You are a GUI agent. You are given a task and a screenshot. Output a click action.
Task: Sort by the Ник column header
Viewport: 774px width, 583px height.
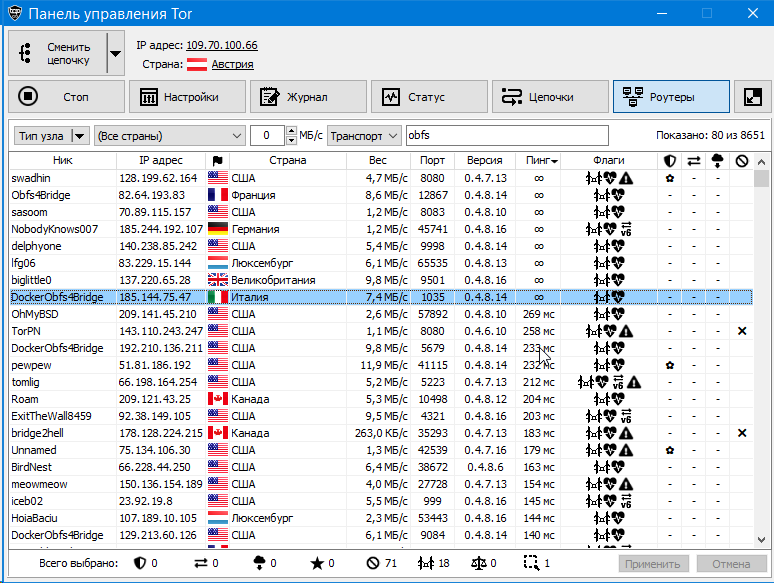coord(63,160)
